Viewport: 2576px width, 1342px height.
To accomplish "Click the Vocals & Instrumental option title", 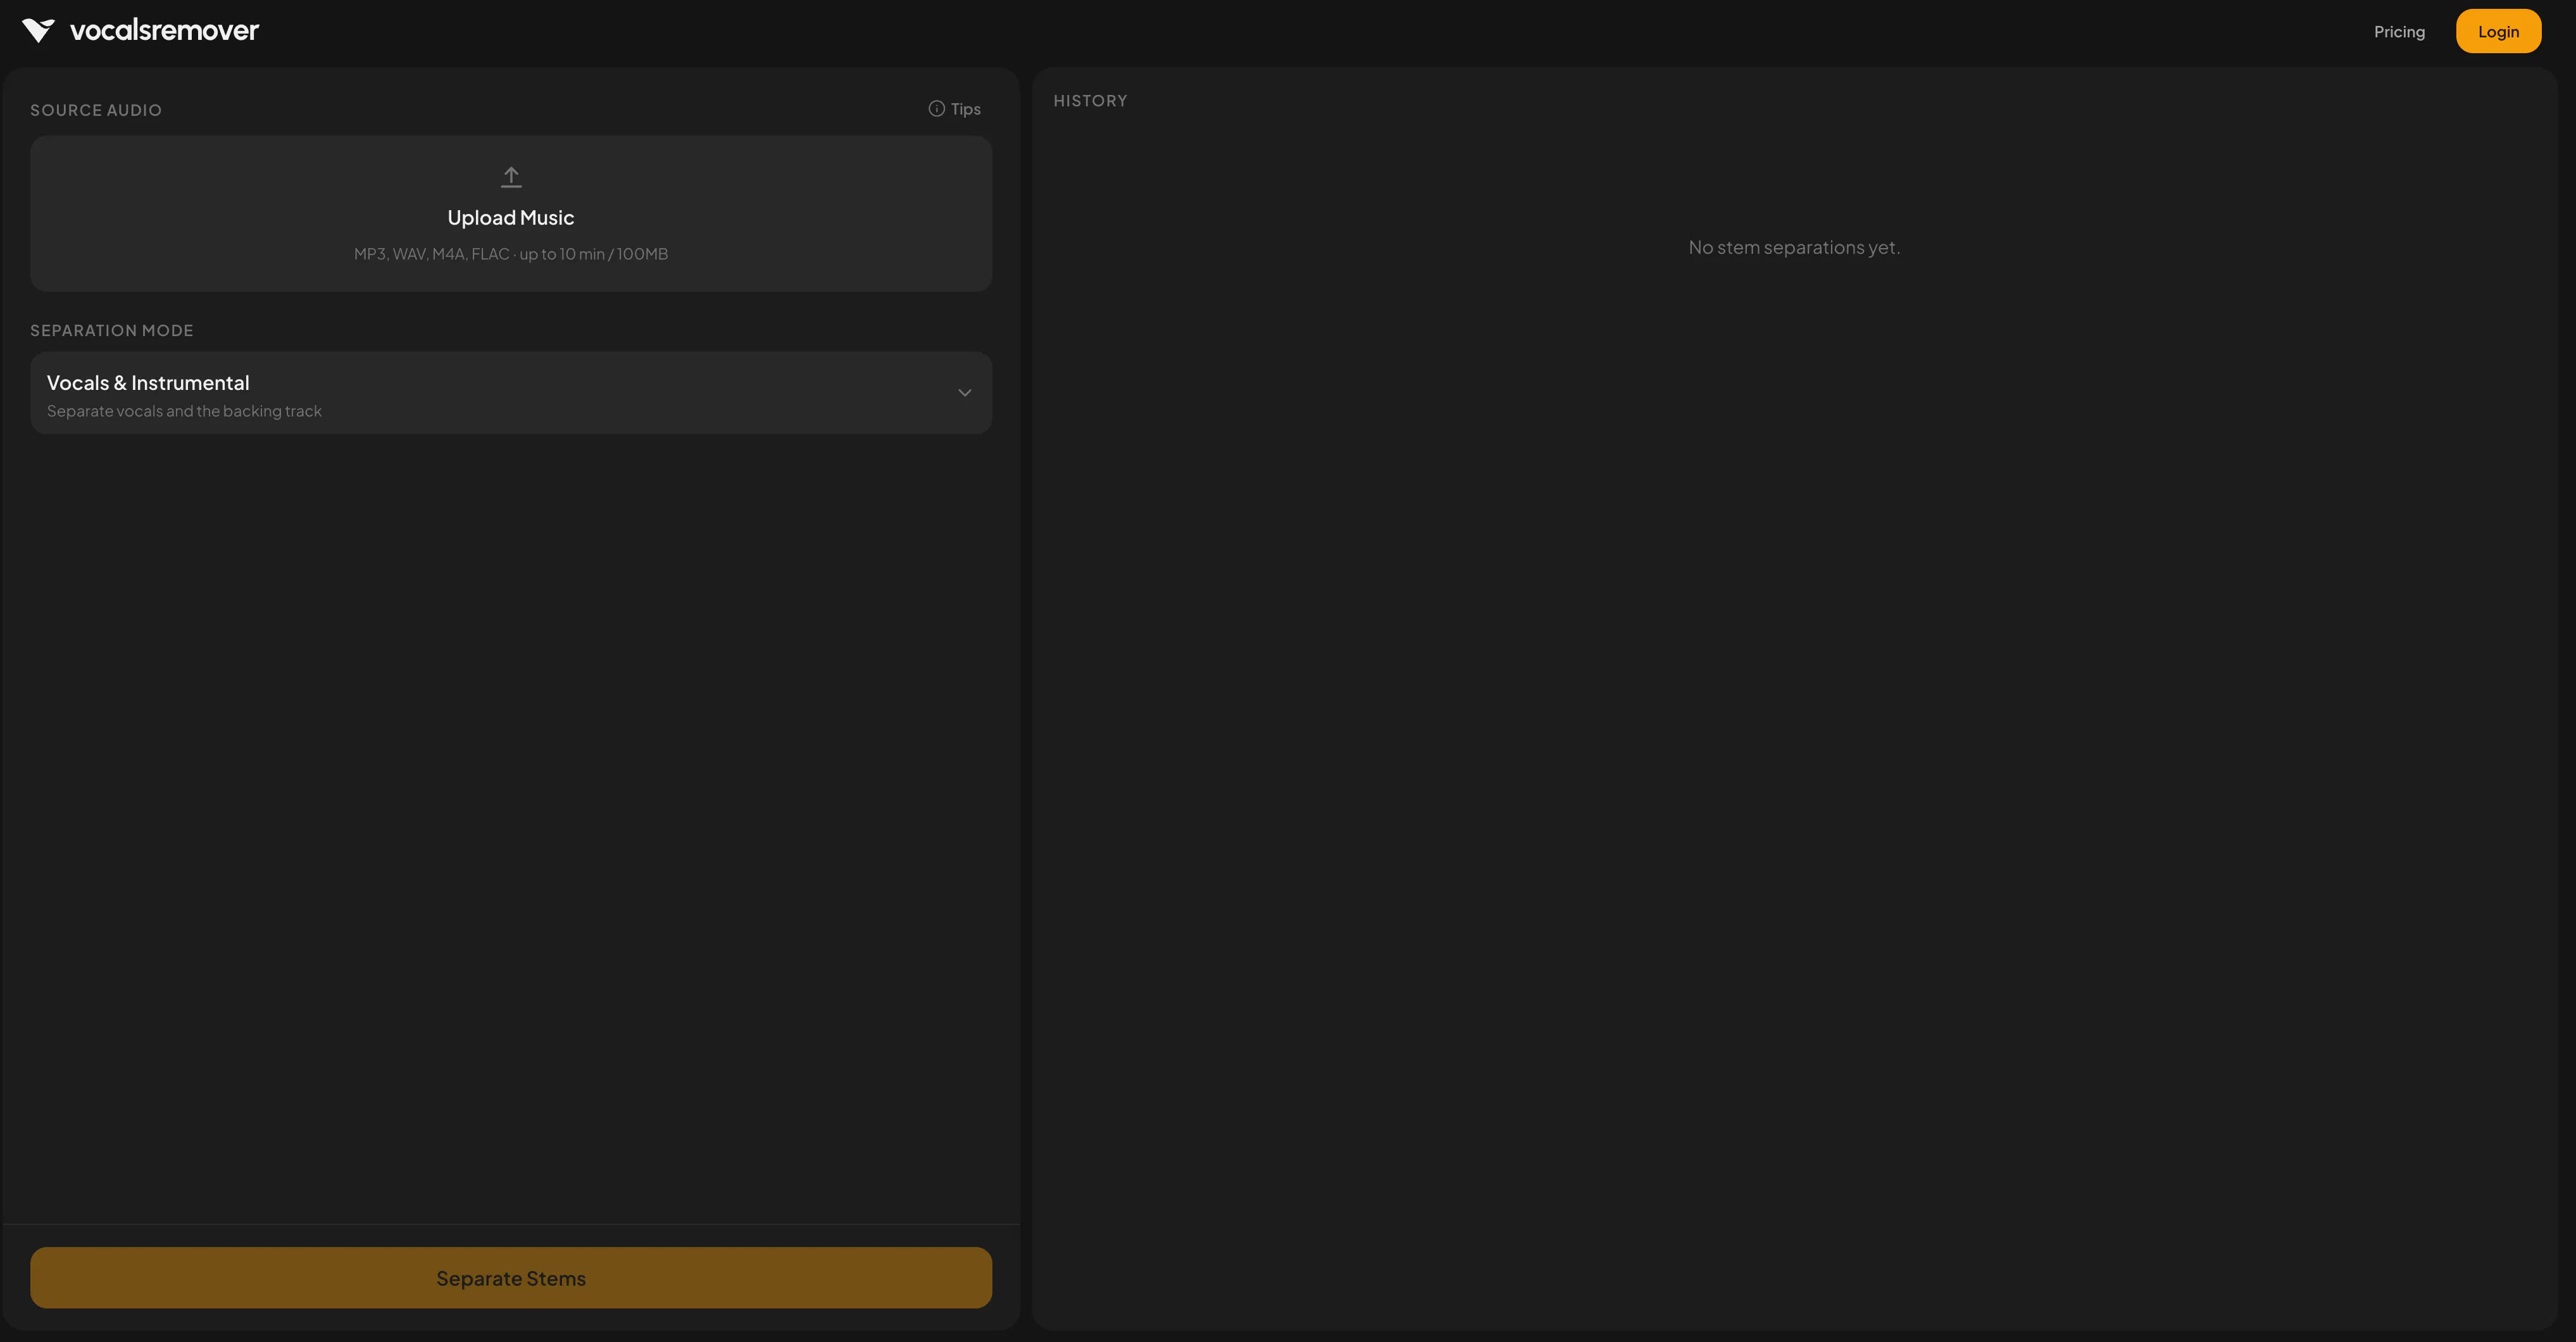I will 148,383.
